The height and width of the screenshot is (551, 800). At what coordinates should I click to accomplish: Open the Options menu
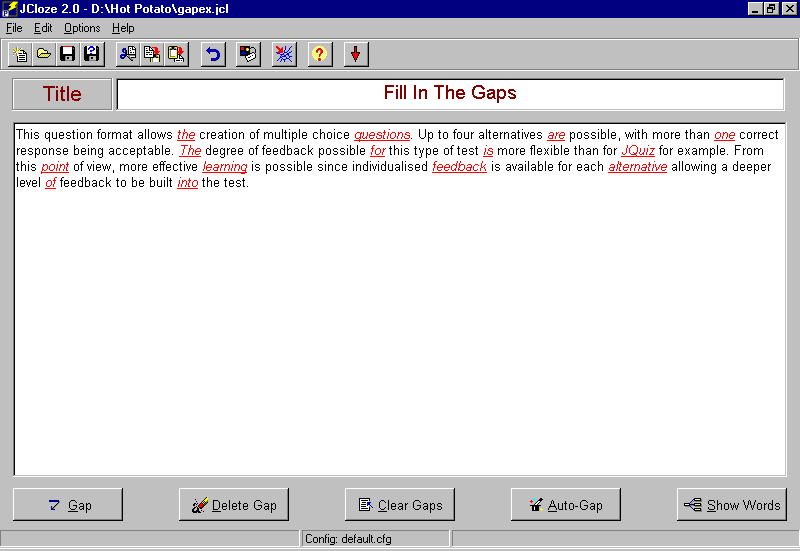tap(82, 28)
